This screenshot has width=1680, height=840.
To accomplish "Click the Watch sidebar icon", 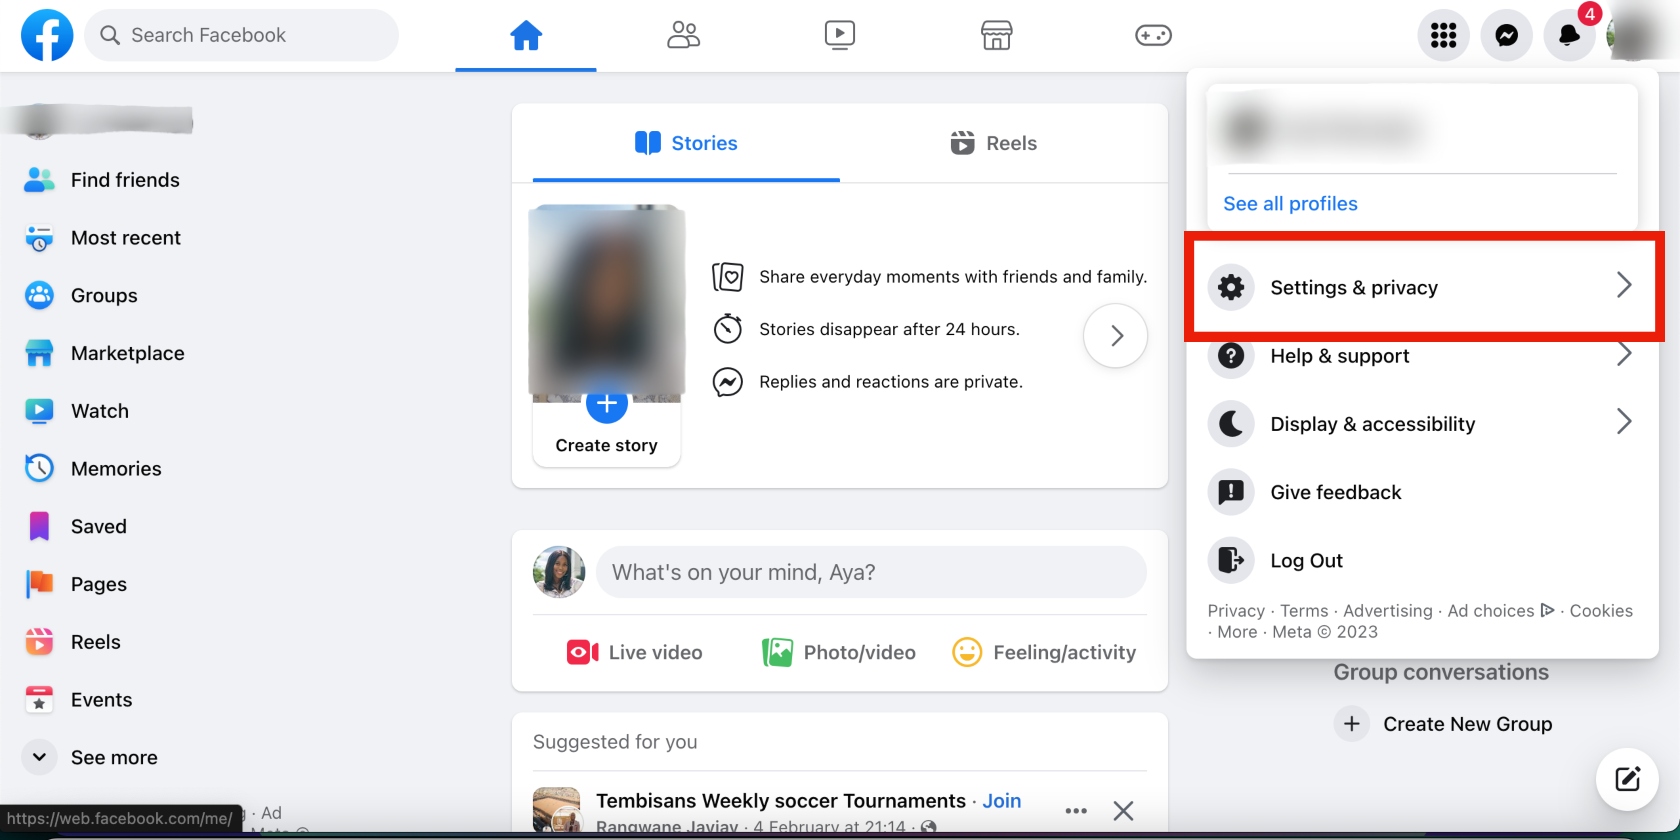I will coord(39,411).
